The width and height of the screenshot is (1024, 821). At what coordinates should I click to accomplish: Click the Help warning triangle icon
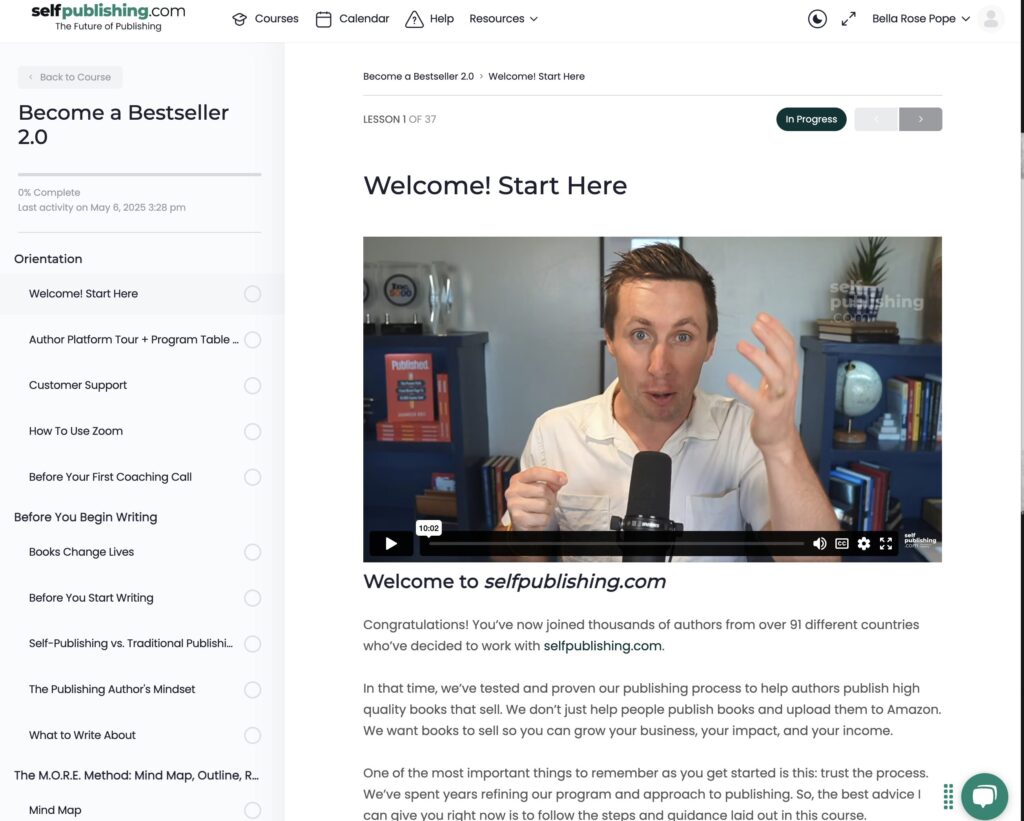pos(414,19)
